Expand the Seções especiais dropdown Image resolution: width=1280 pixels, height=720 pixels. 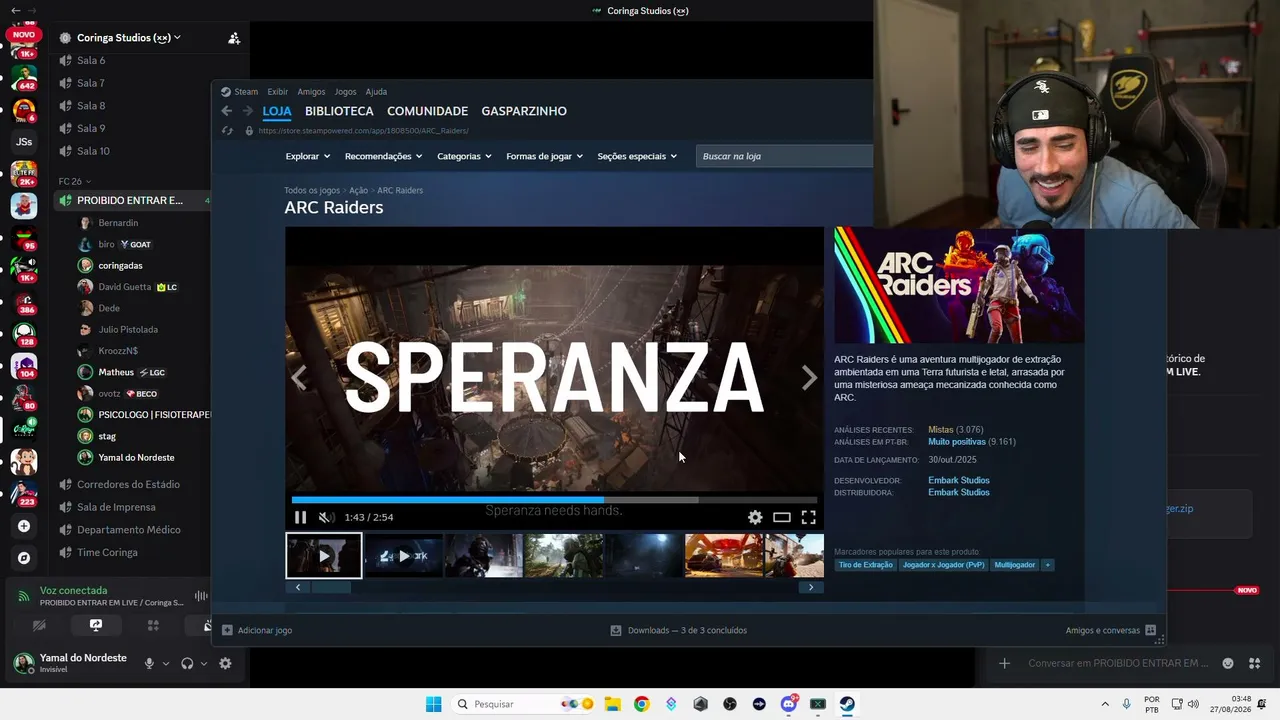(x=637, y=156)
